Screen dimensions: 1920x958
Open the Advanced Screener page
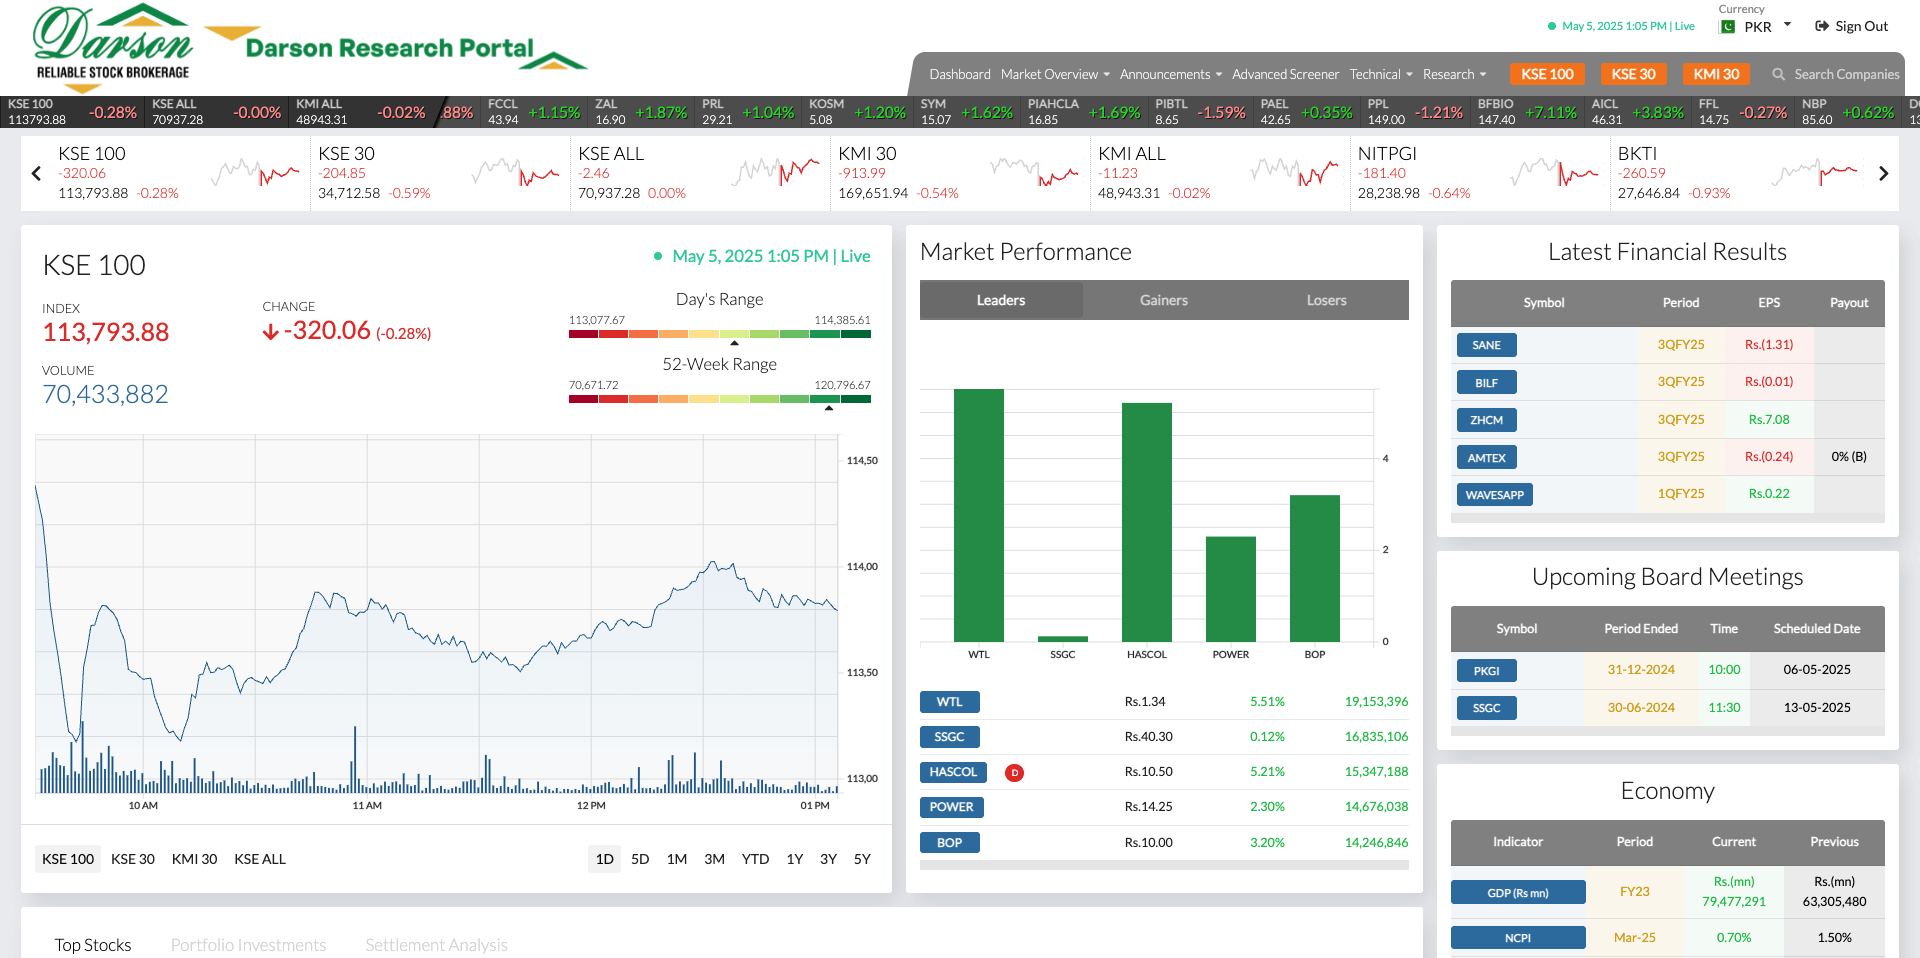point(1285,74)
